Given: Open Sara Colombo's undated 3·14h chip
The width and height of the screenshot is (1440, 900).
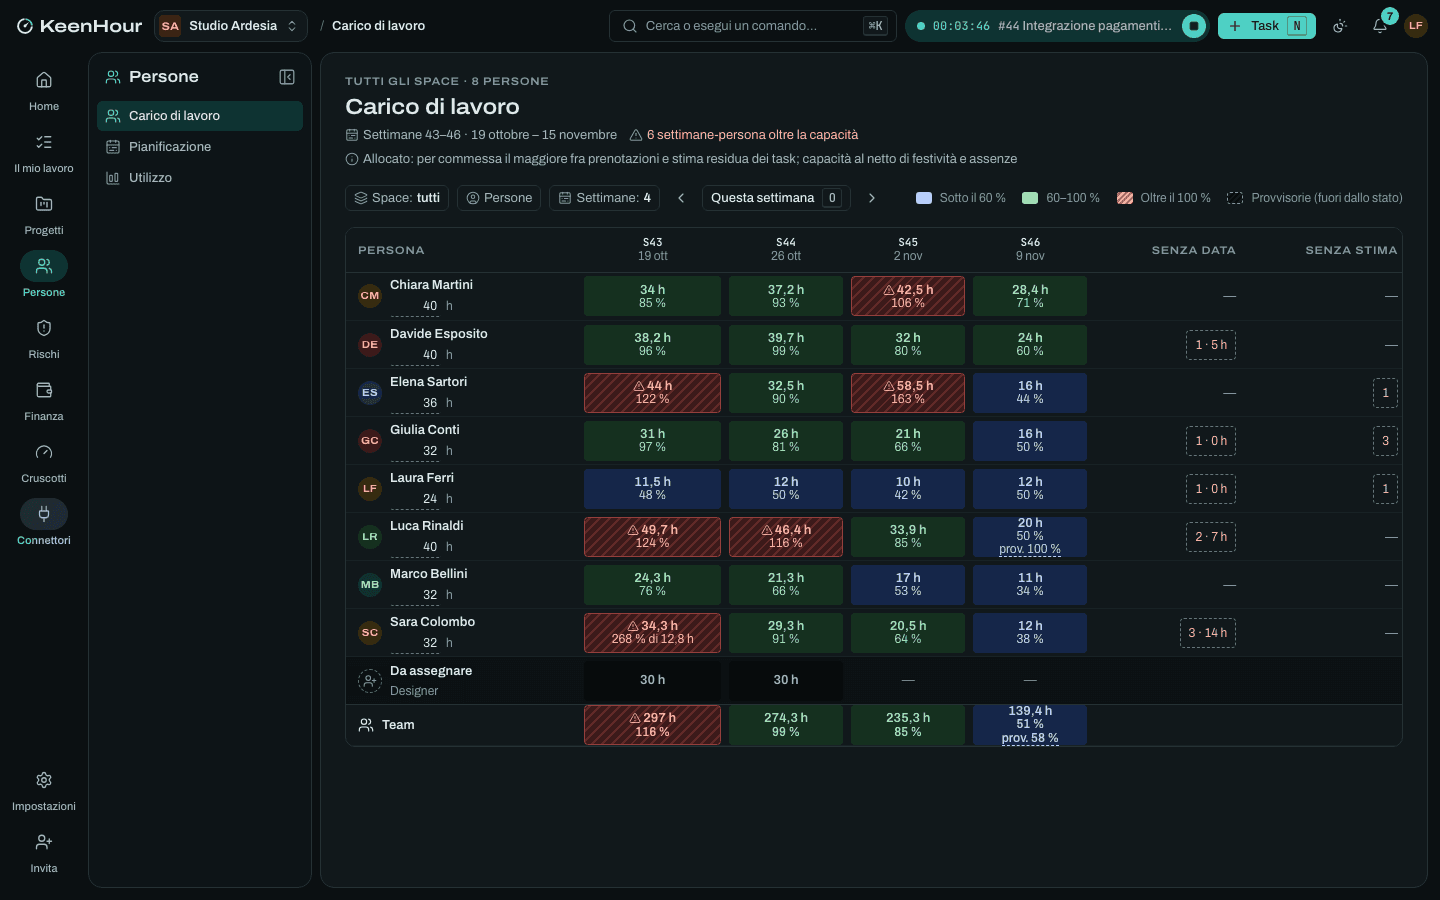Looking at the screenshot, I should pyautogui.click(x=1208, y=633).
